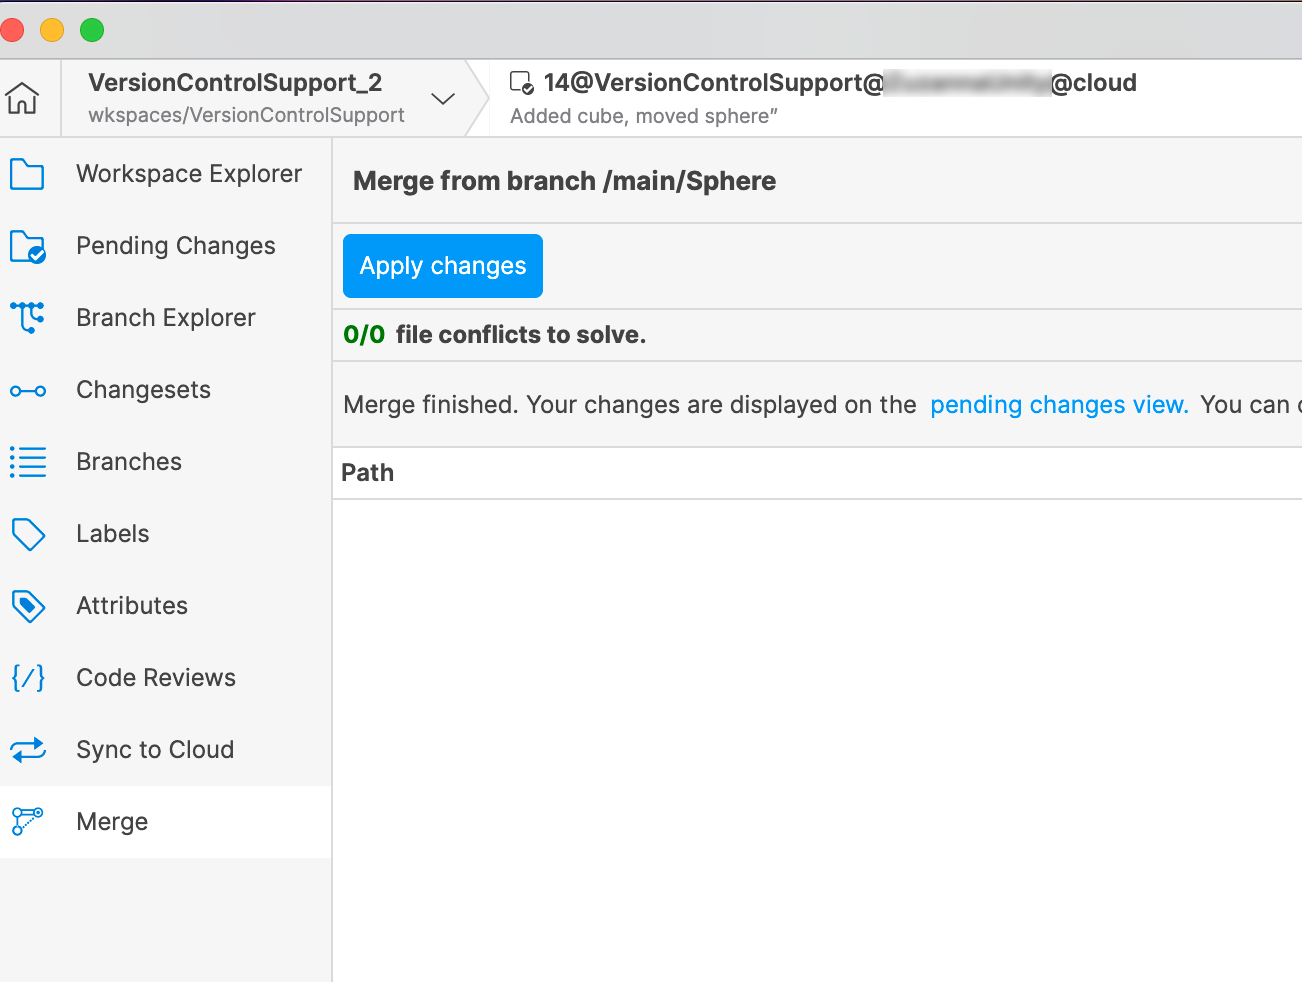Click the Code Reviews braces icon
Image resolution: width=1302 pixels, height=982 pixels.
[x=27, y=678]
